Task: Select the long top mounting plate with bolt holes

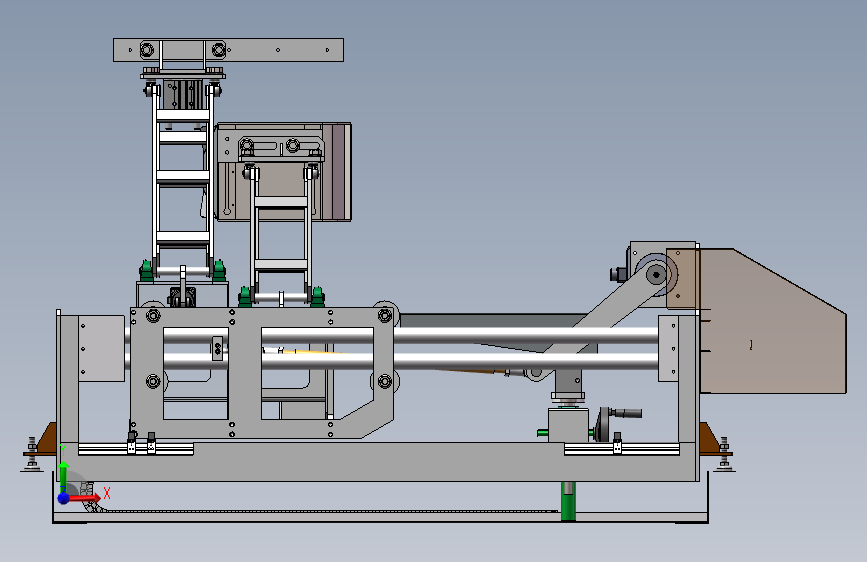Action: coord(228,50)
